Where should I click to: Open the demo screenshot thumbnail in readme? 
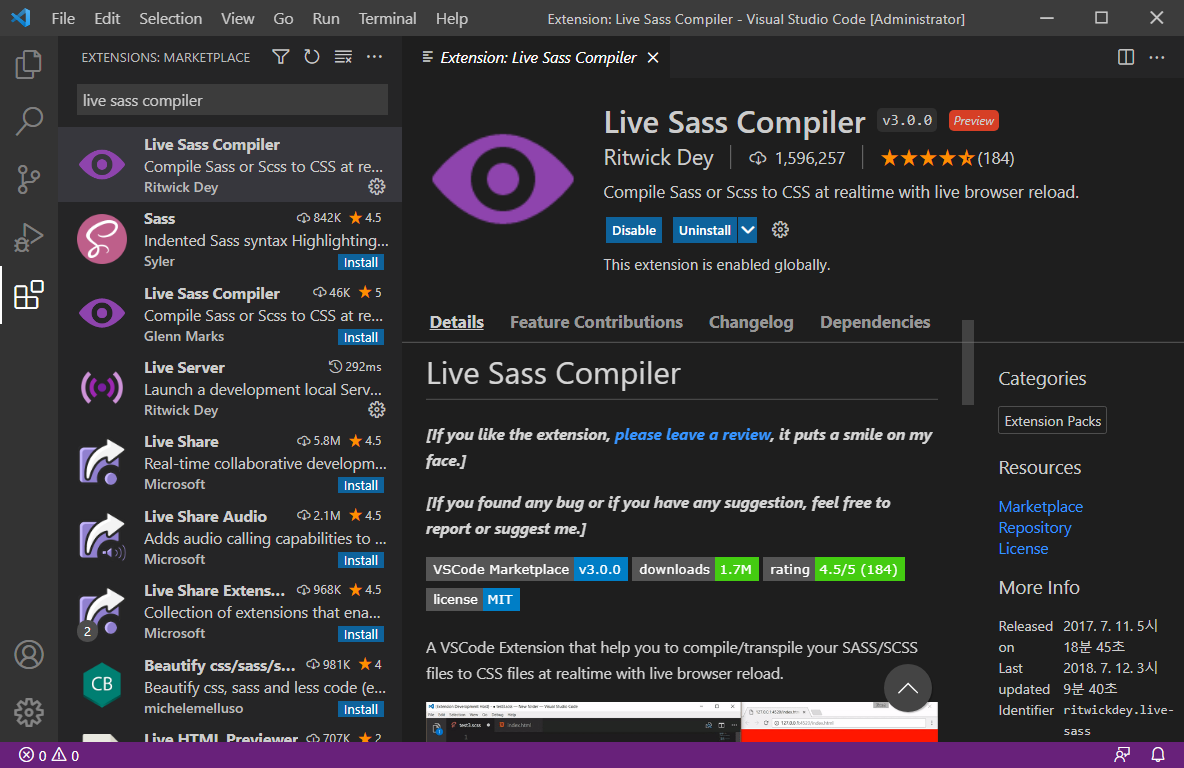pos(682,722)
